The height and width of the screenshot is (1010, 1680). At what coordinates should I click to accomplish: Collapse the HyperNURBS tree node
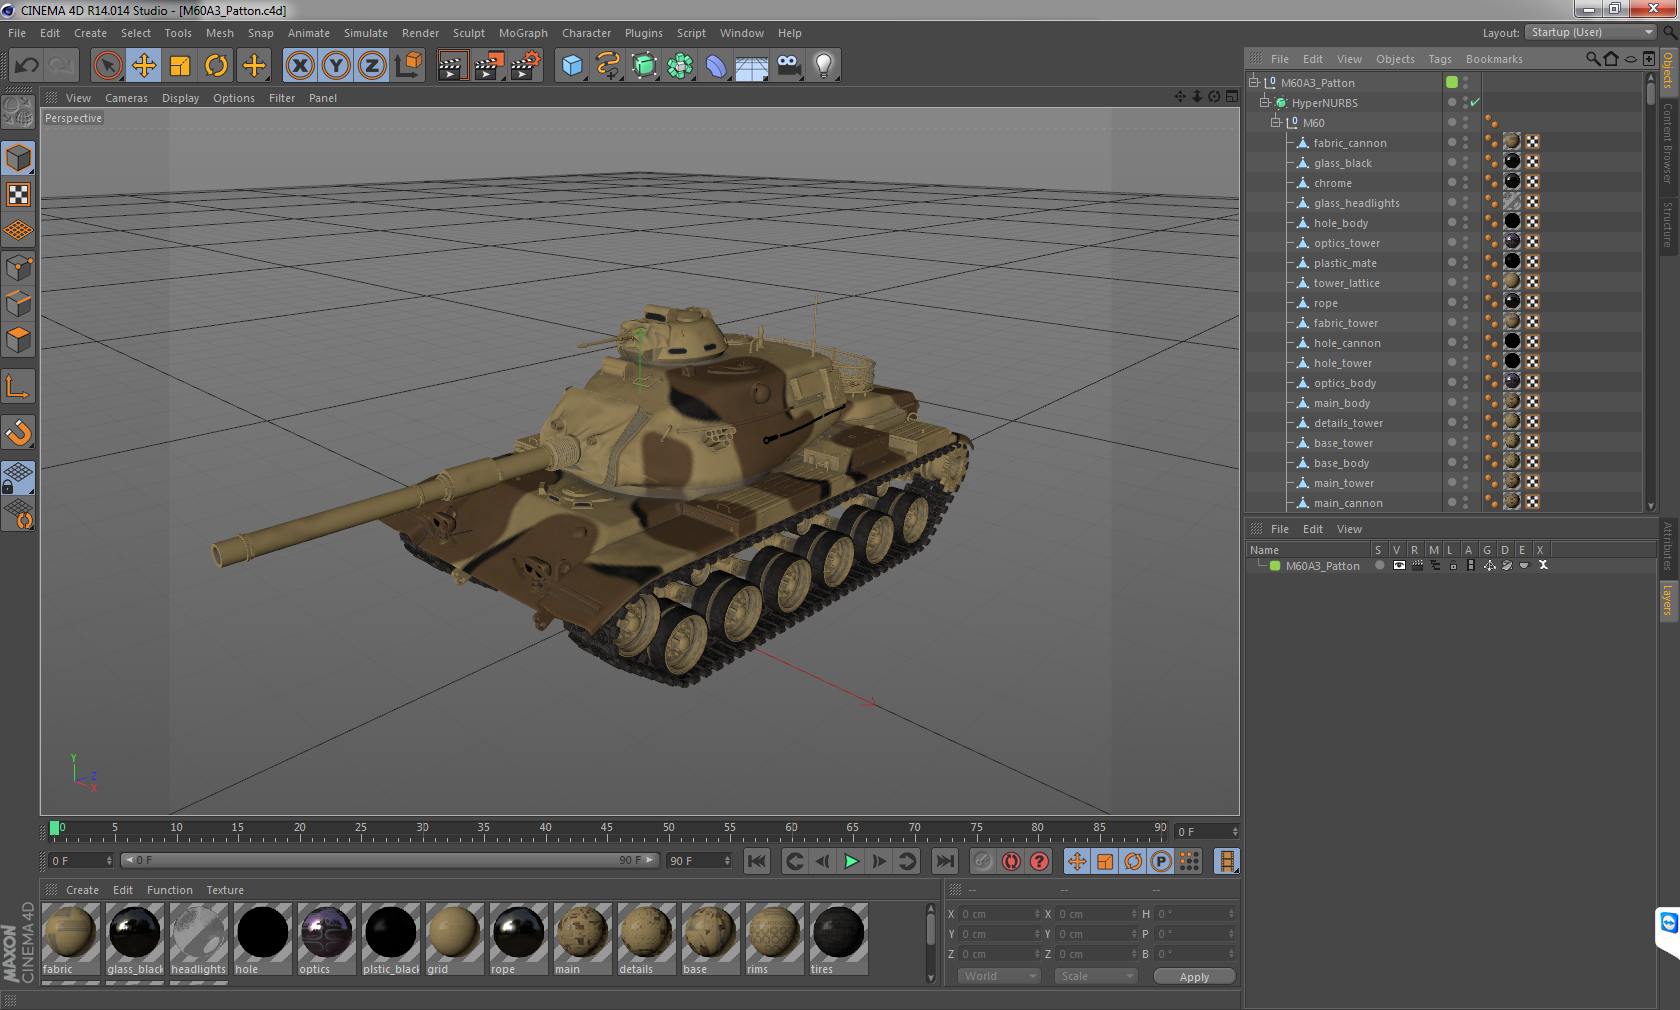(1264, 102)
